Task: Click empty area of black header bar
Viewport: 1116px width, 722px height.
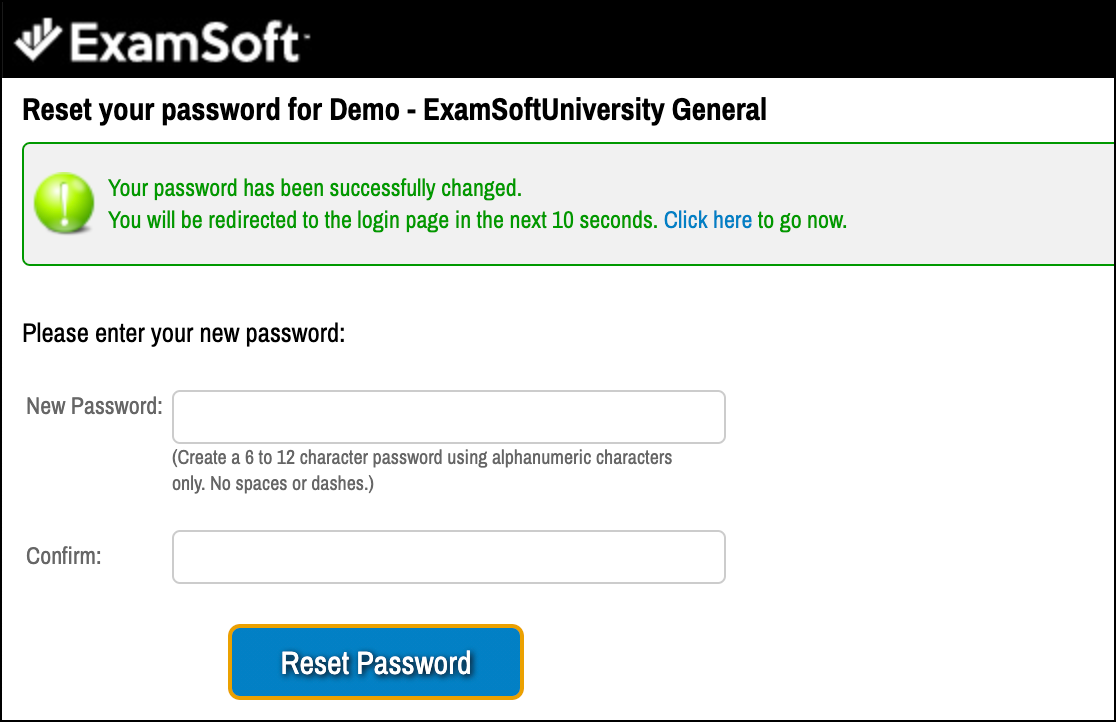Action: [x=700, y=40]
